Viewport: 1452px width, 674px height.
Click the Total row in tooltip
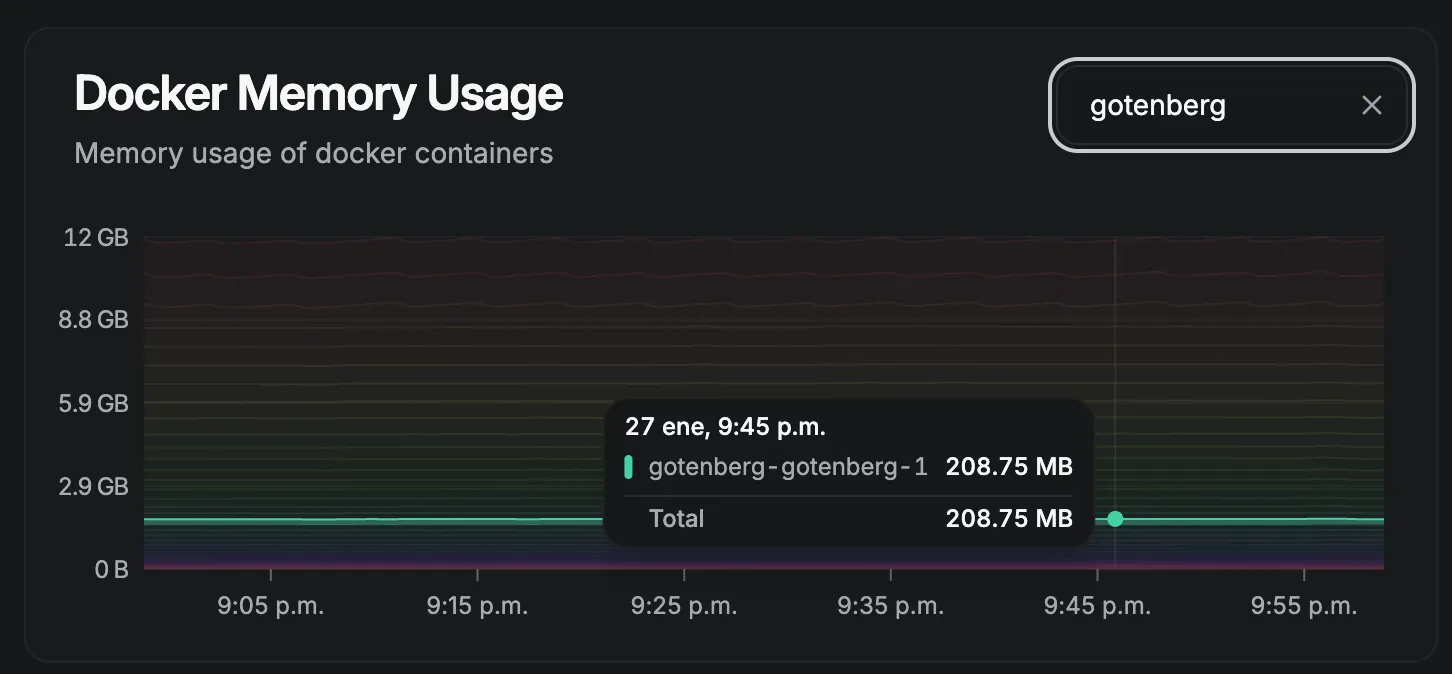coord(848,518)
